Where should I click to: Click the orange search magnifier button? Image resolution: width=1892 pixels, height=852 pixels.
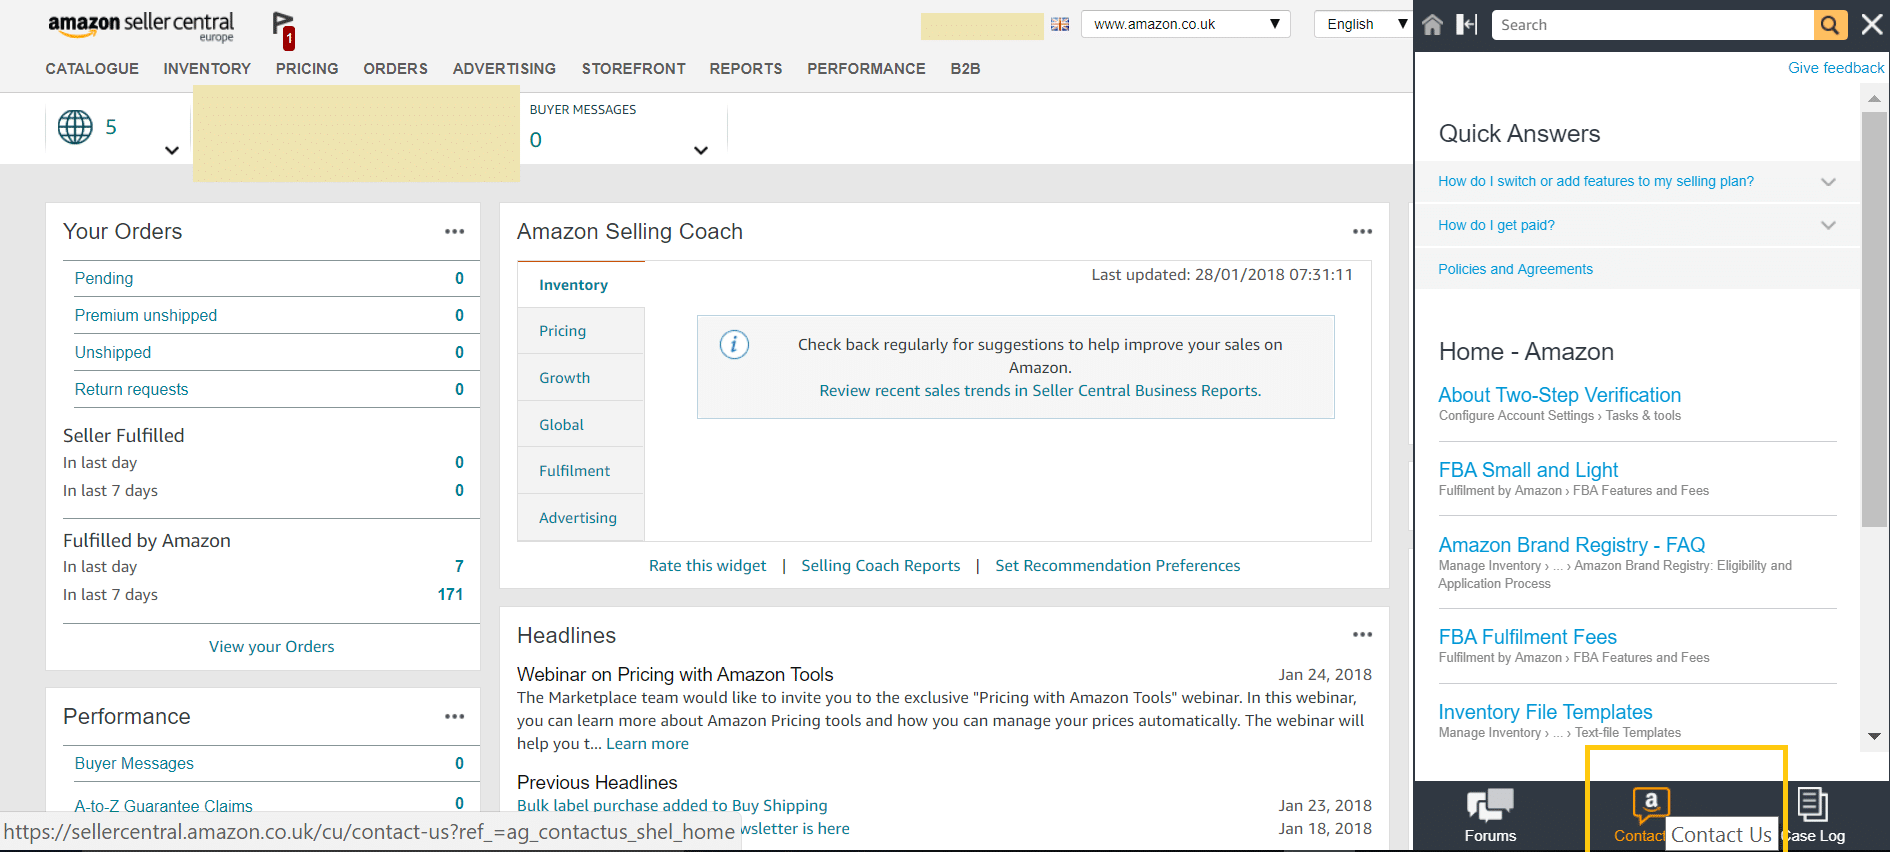tap(1829, 25)
